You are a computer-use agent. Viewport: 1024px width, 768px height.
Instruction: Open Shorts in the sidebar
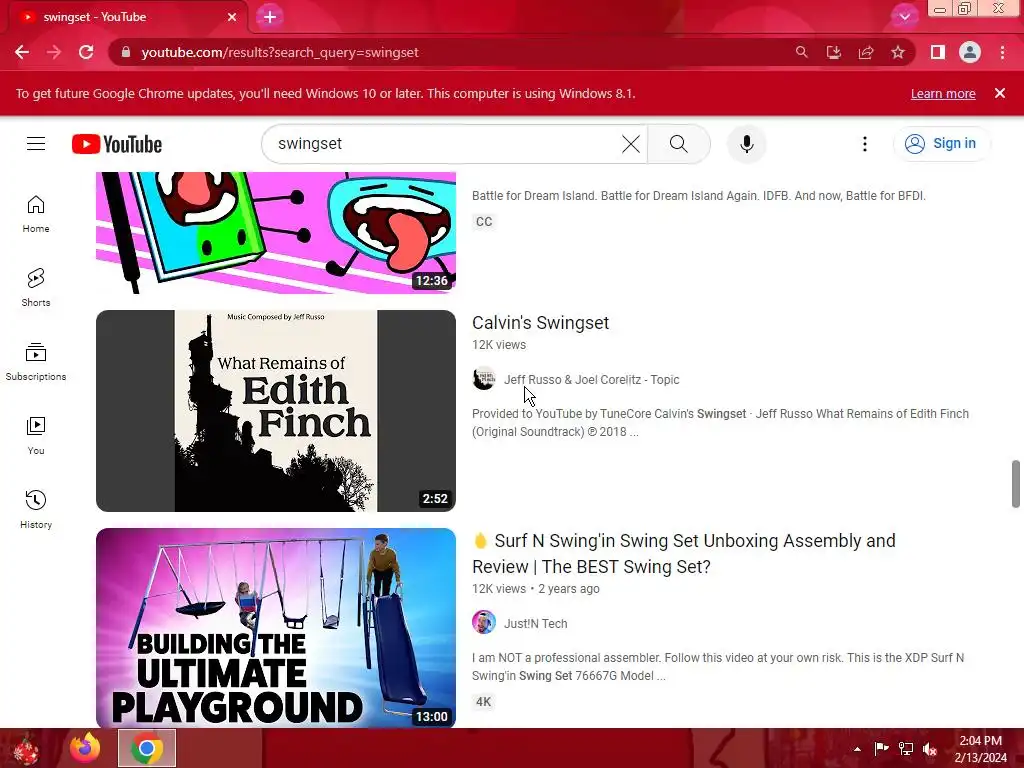tap(36, 287)
